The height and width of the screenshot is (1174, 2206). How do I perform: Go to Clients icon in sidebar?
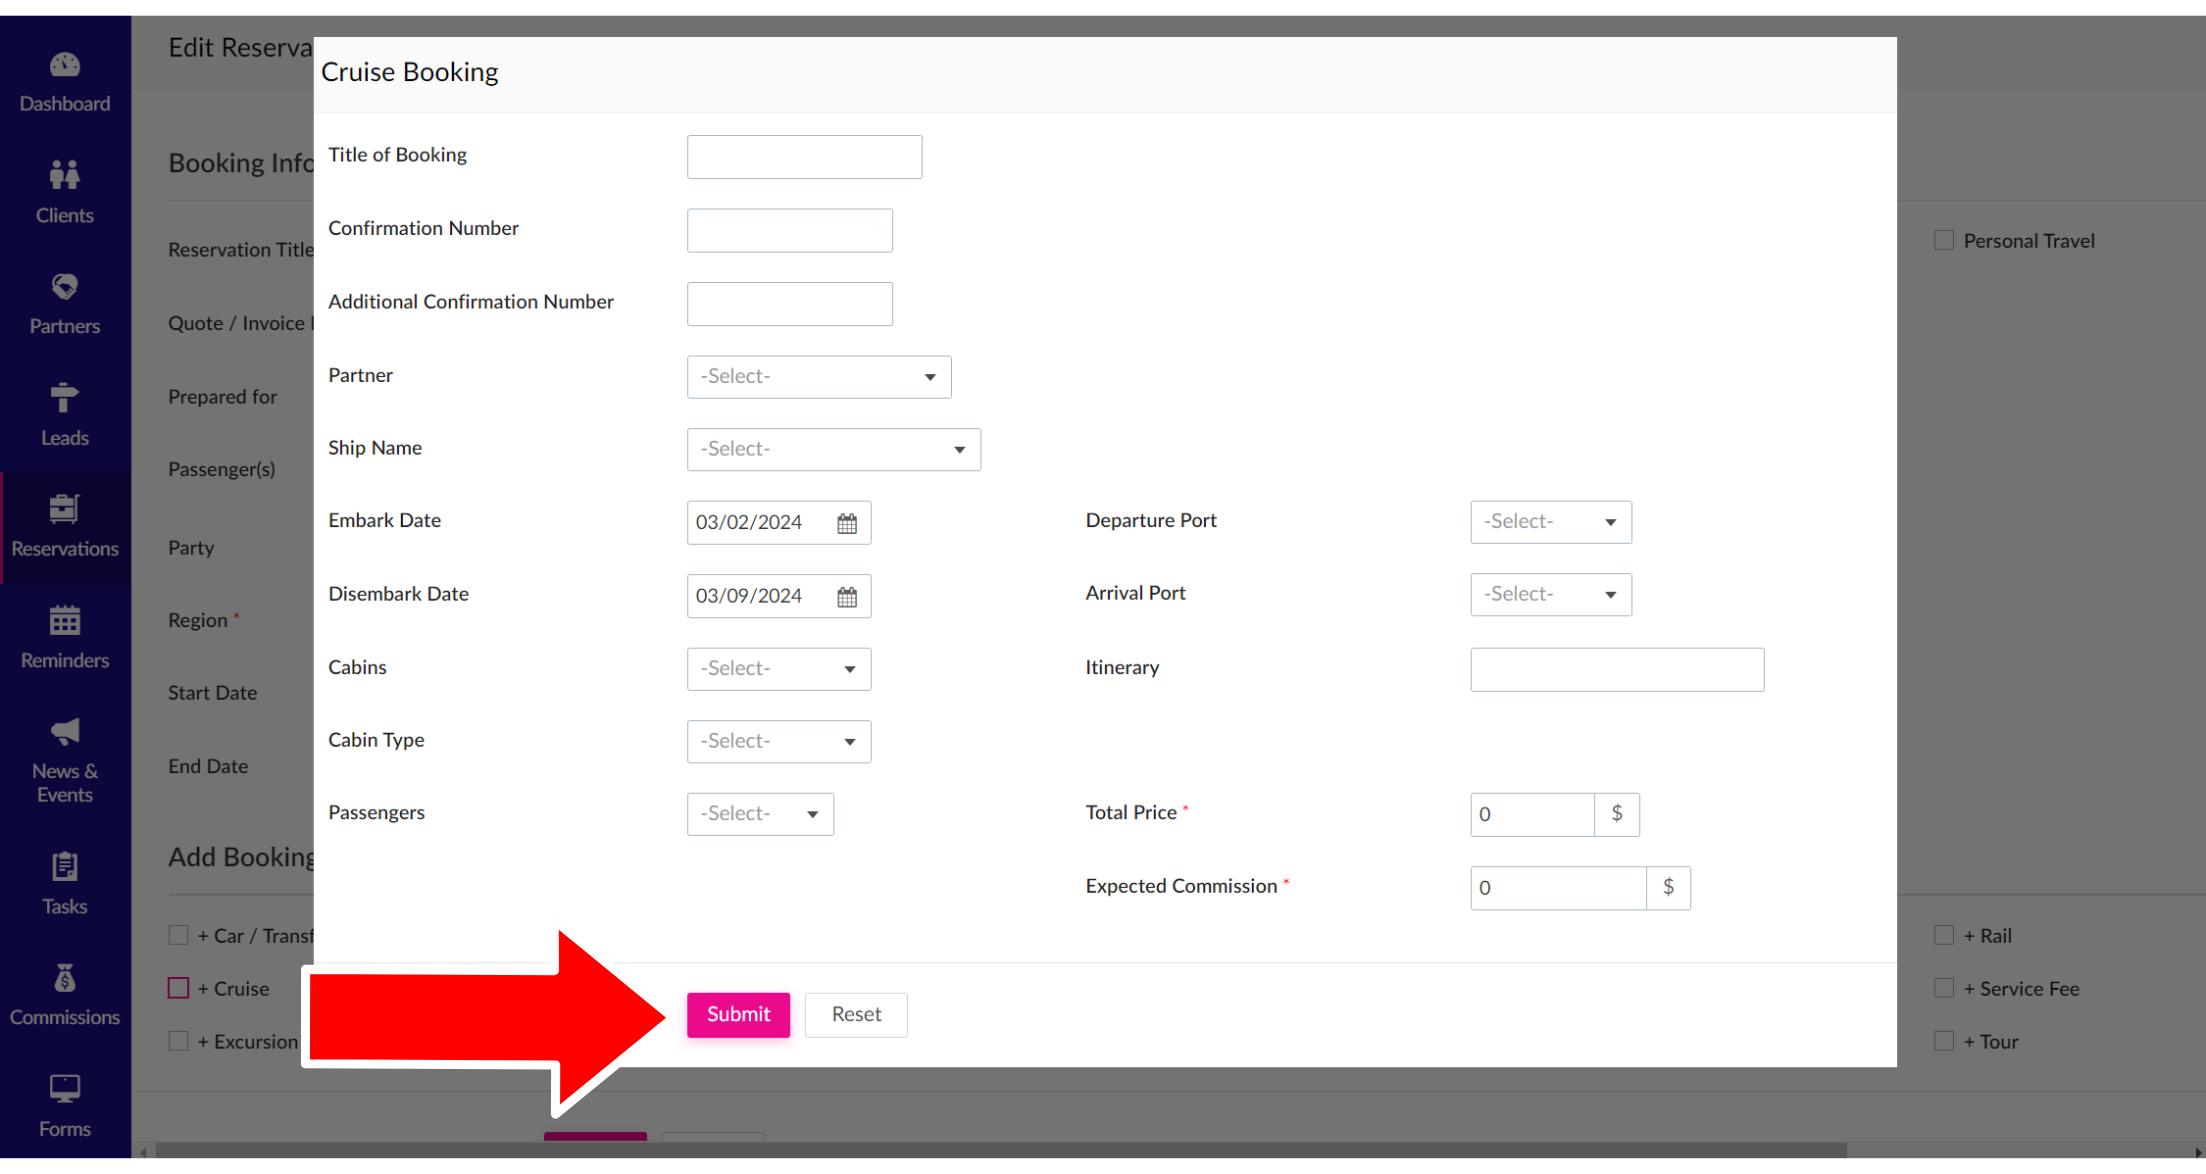(x=65, y=176)
